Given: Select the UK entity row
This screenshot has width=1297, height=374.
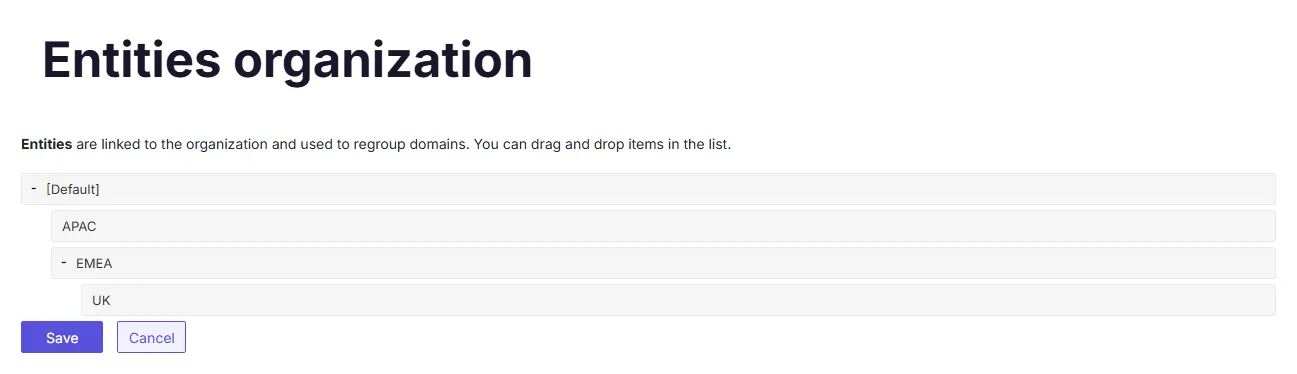Looking at the screenshot, I should click(678, 300).
